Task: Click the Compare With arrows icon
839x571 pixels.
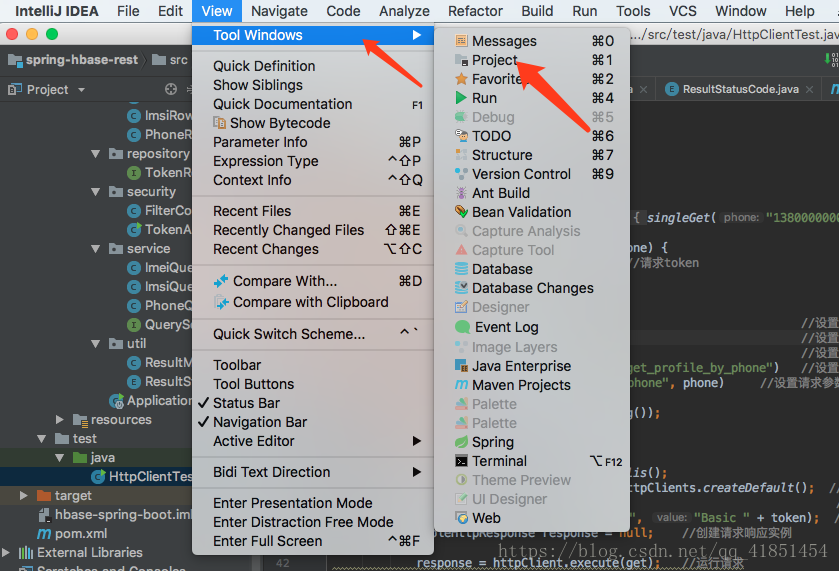Action: click(220, 281)
